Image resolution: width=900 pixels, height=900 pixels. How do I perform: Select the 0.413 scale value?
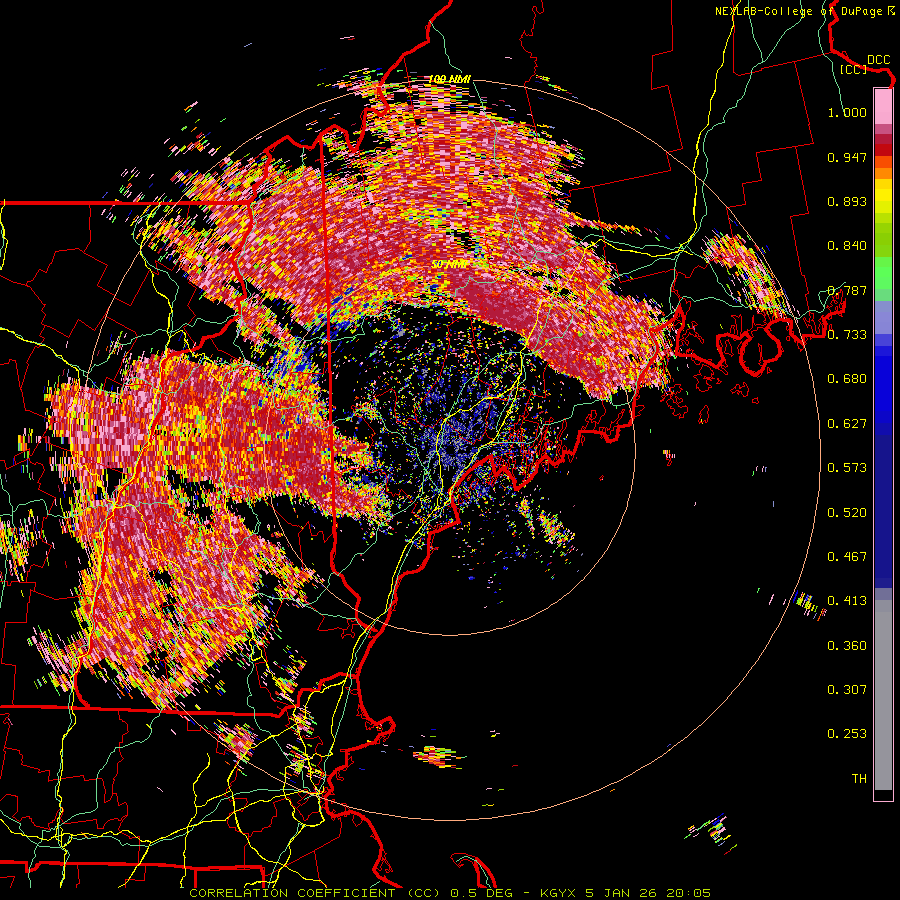847,601
